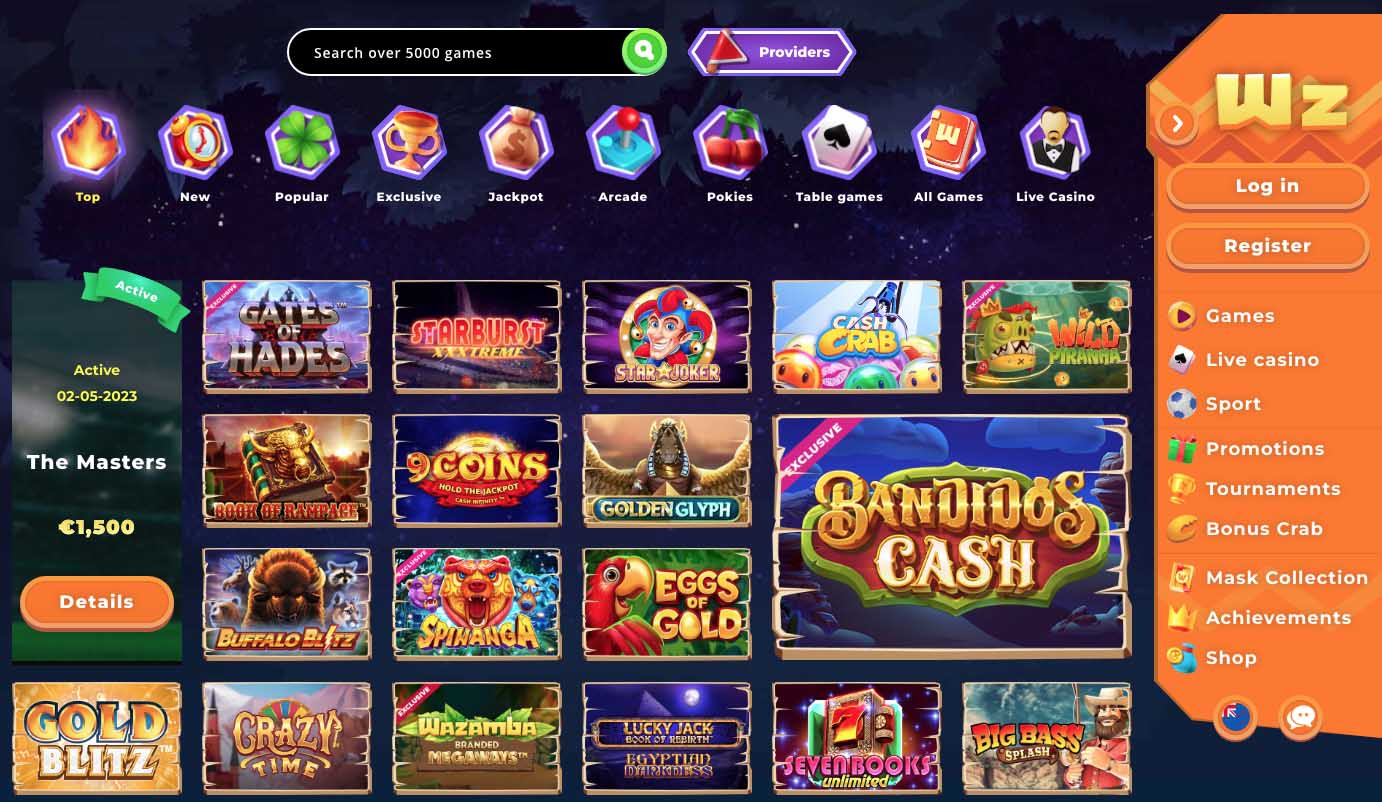This screenshot has width=1382, height=802.
Task: Change language via the flag icon
Action: coord(1236,717)
